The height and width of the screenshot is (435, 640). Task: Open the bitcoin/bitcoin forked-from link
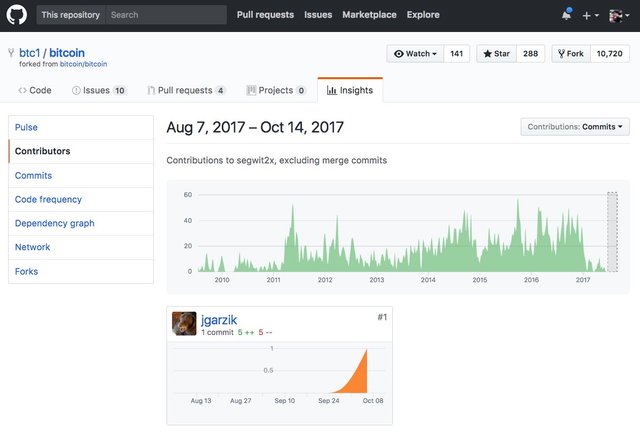(83, 64)
